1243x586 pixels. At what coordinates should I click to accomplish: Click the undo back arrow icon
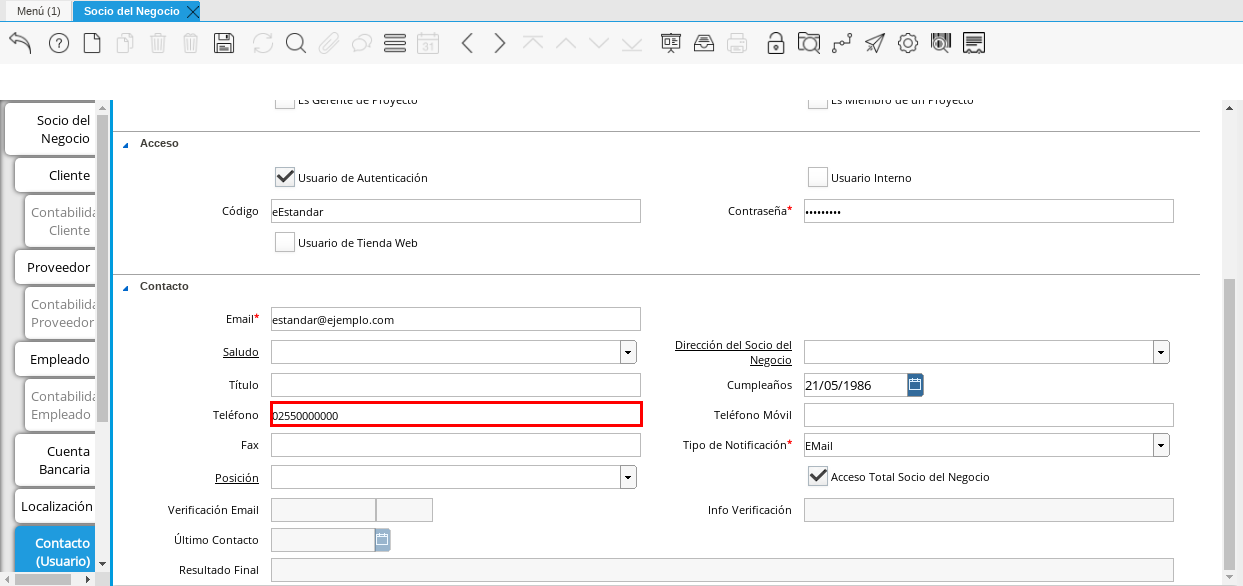point(20,43)
